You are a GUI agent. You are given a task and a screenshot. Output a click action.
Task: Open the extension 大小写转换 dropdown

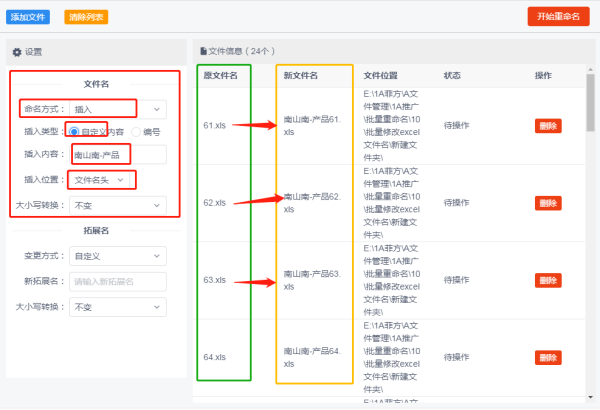[117, 306]
